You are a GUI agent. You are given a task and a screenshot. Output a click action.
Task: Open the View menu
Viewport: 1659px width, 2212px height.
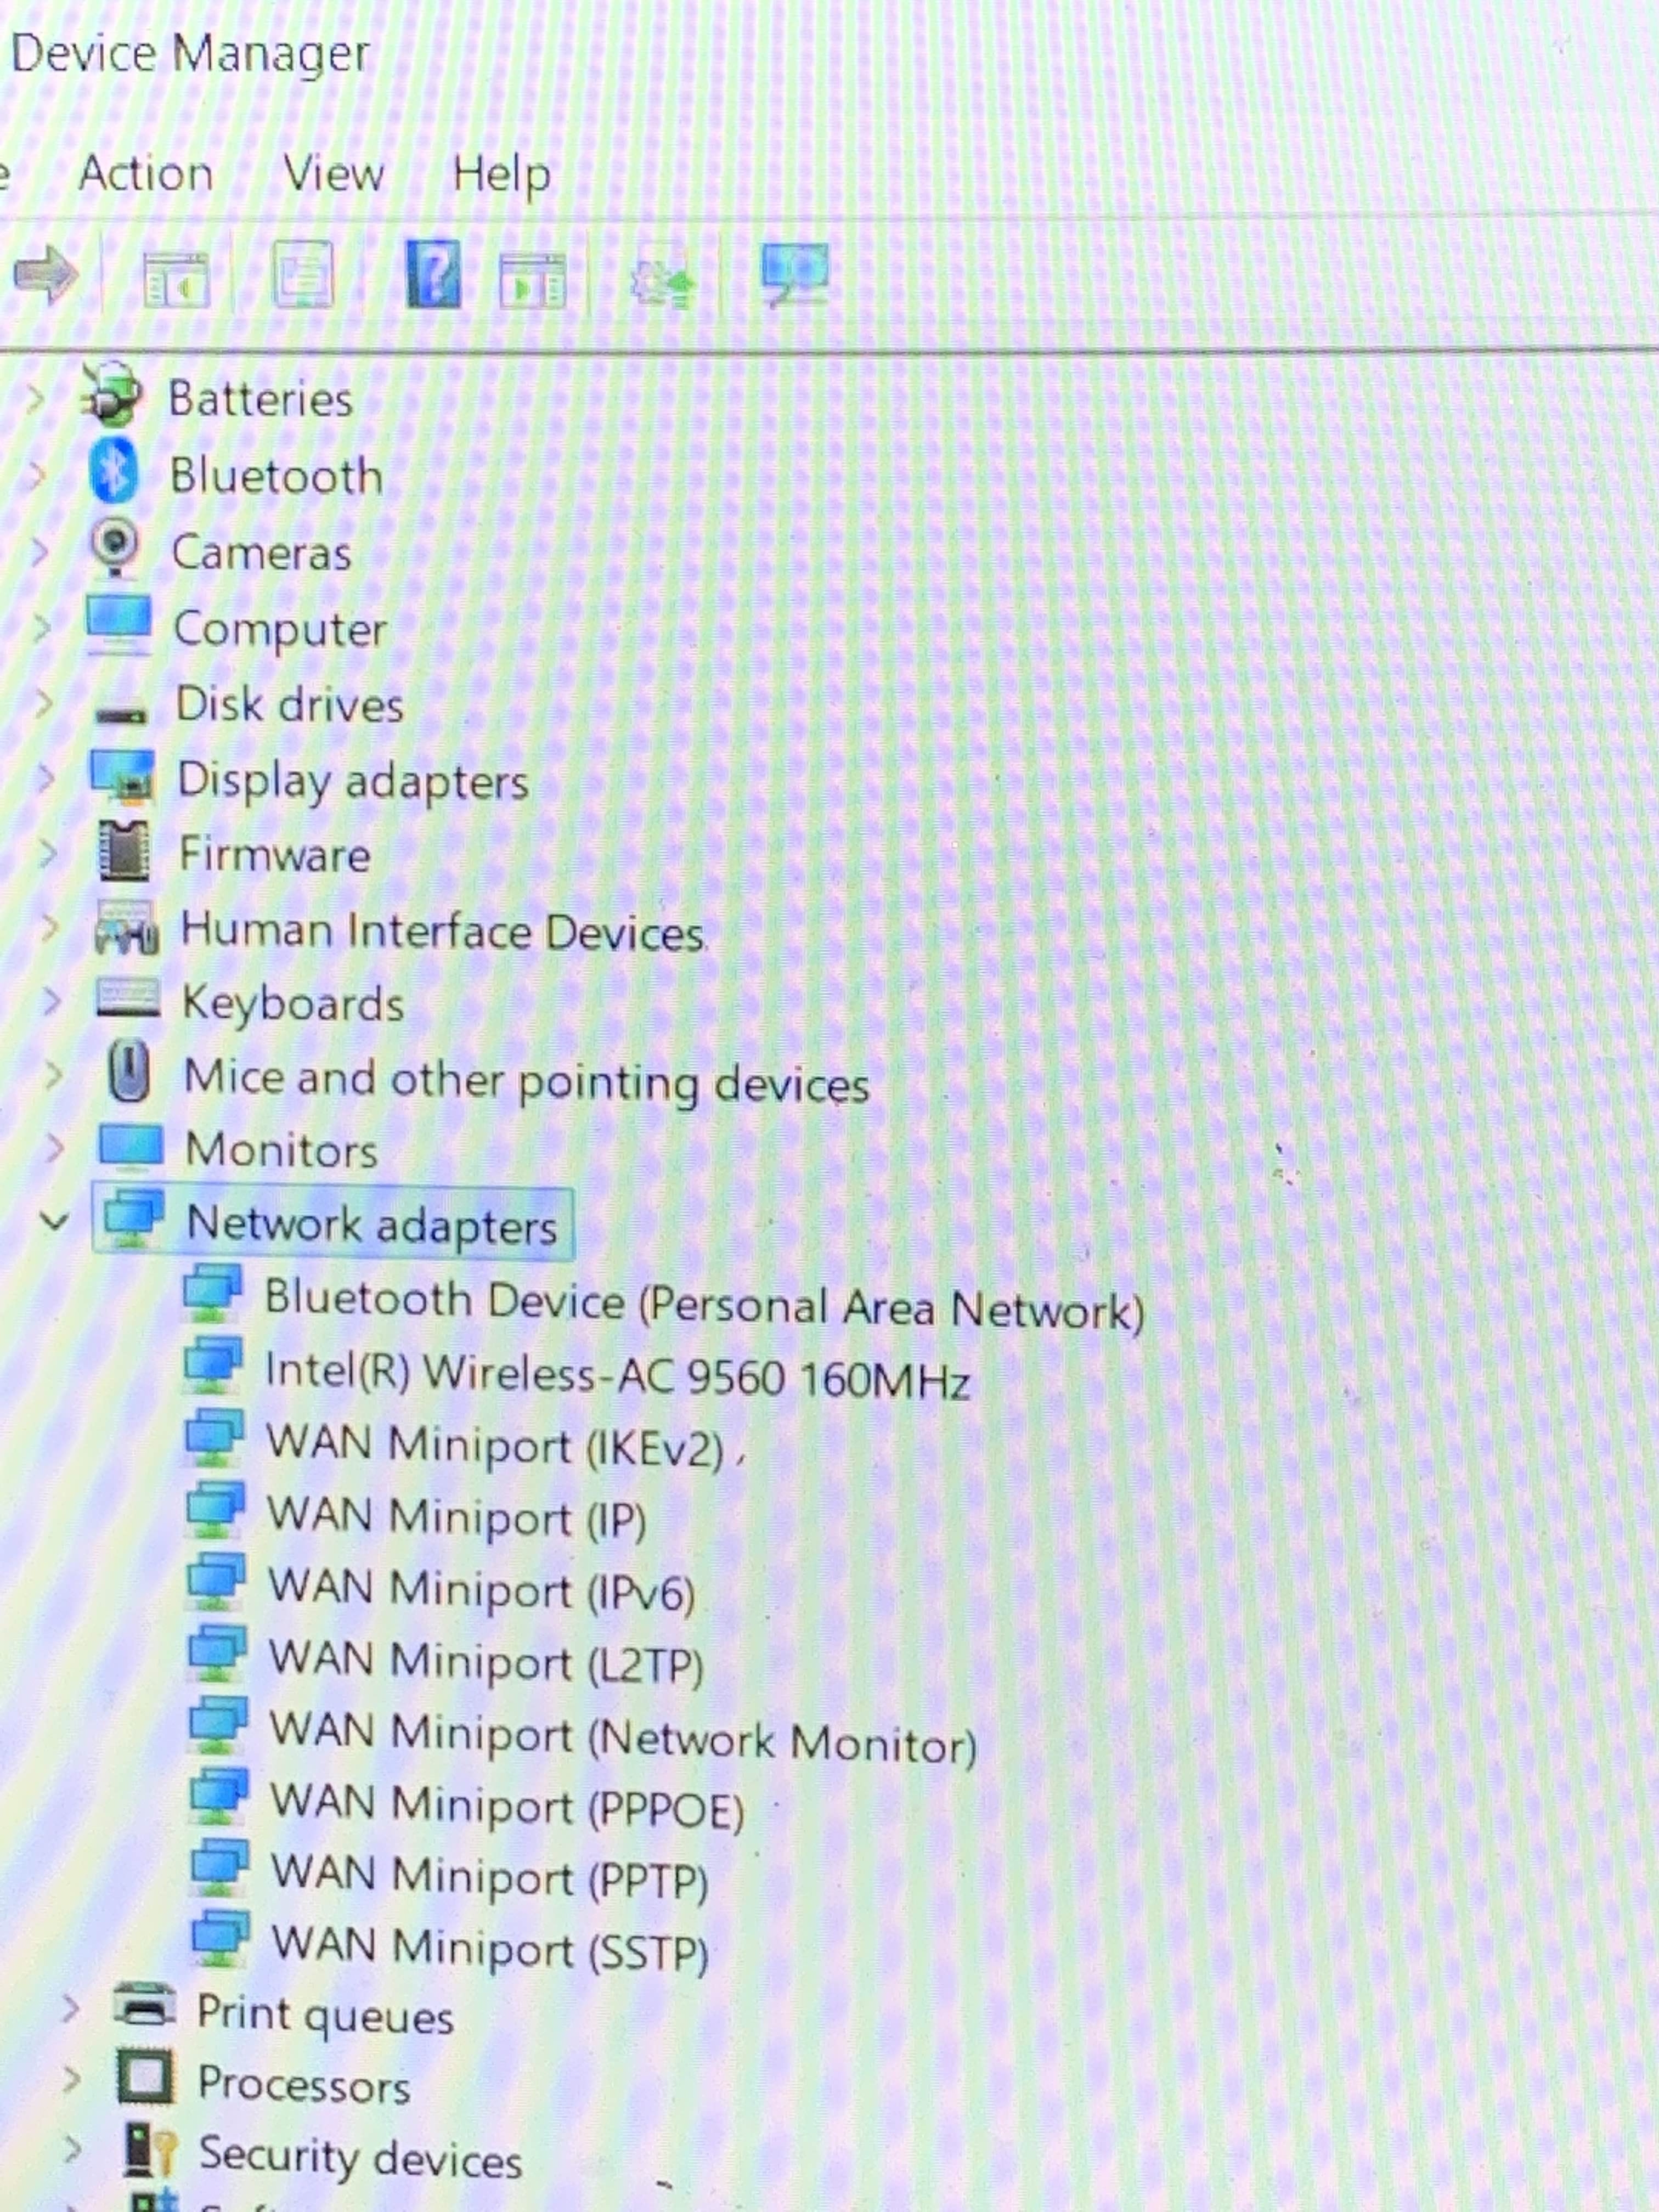click(x=333, y=174)
